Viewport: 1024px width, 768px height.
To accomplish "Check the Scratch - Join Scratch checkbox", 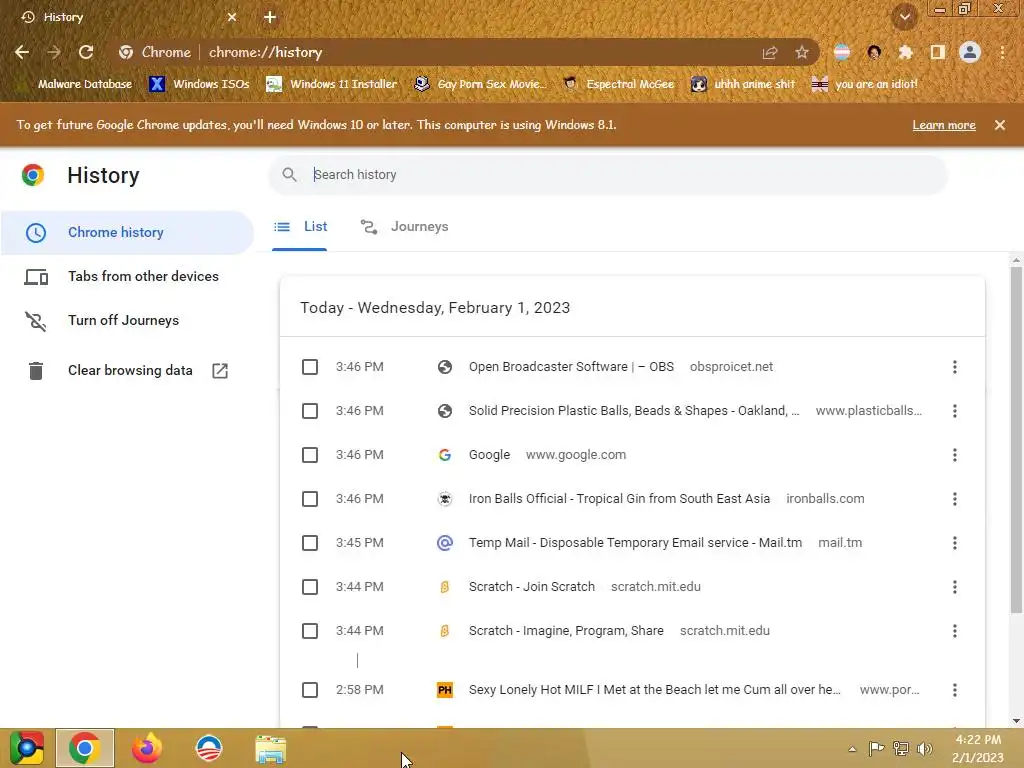I will point(310,586).
